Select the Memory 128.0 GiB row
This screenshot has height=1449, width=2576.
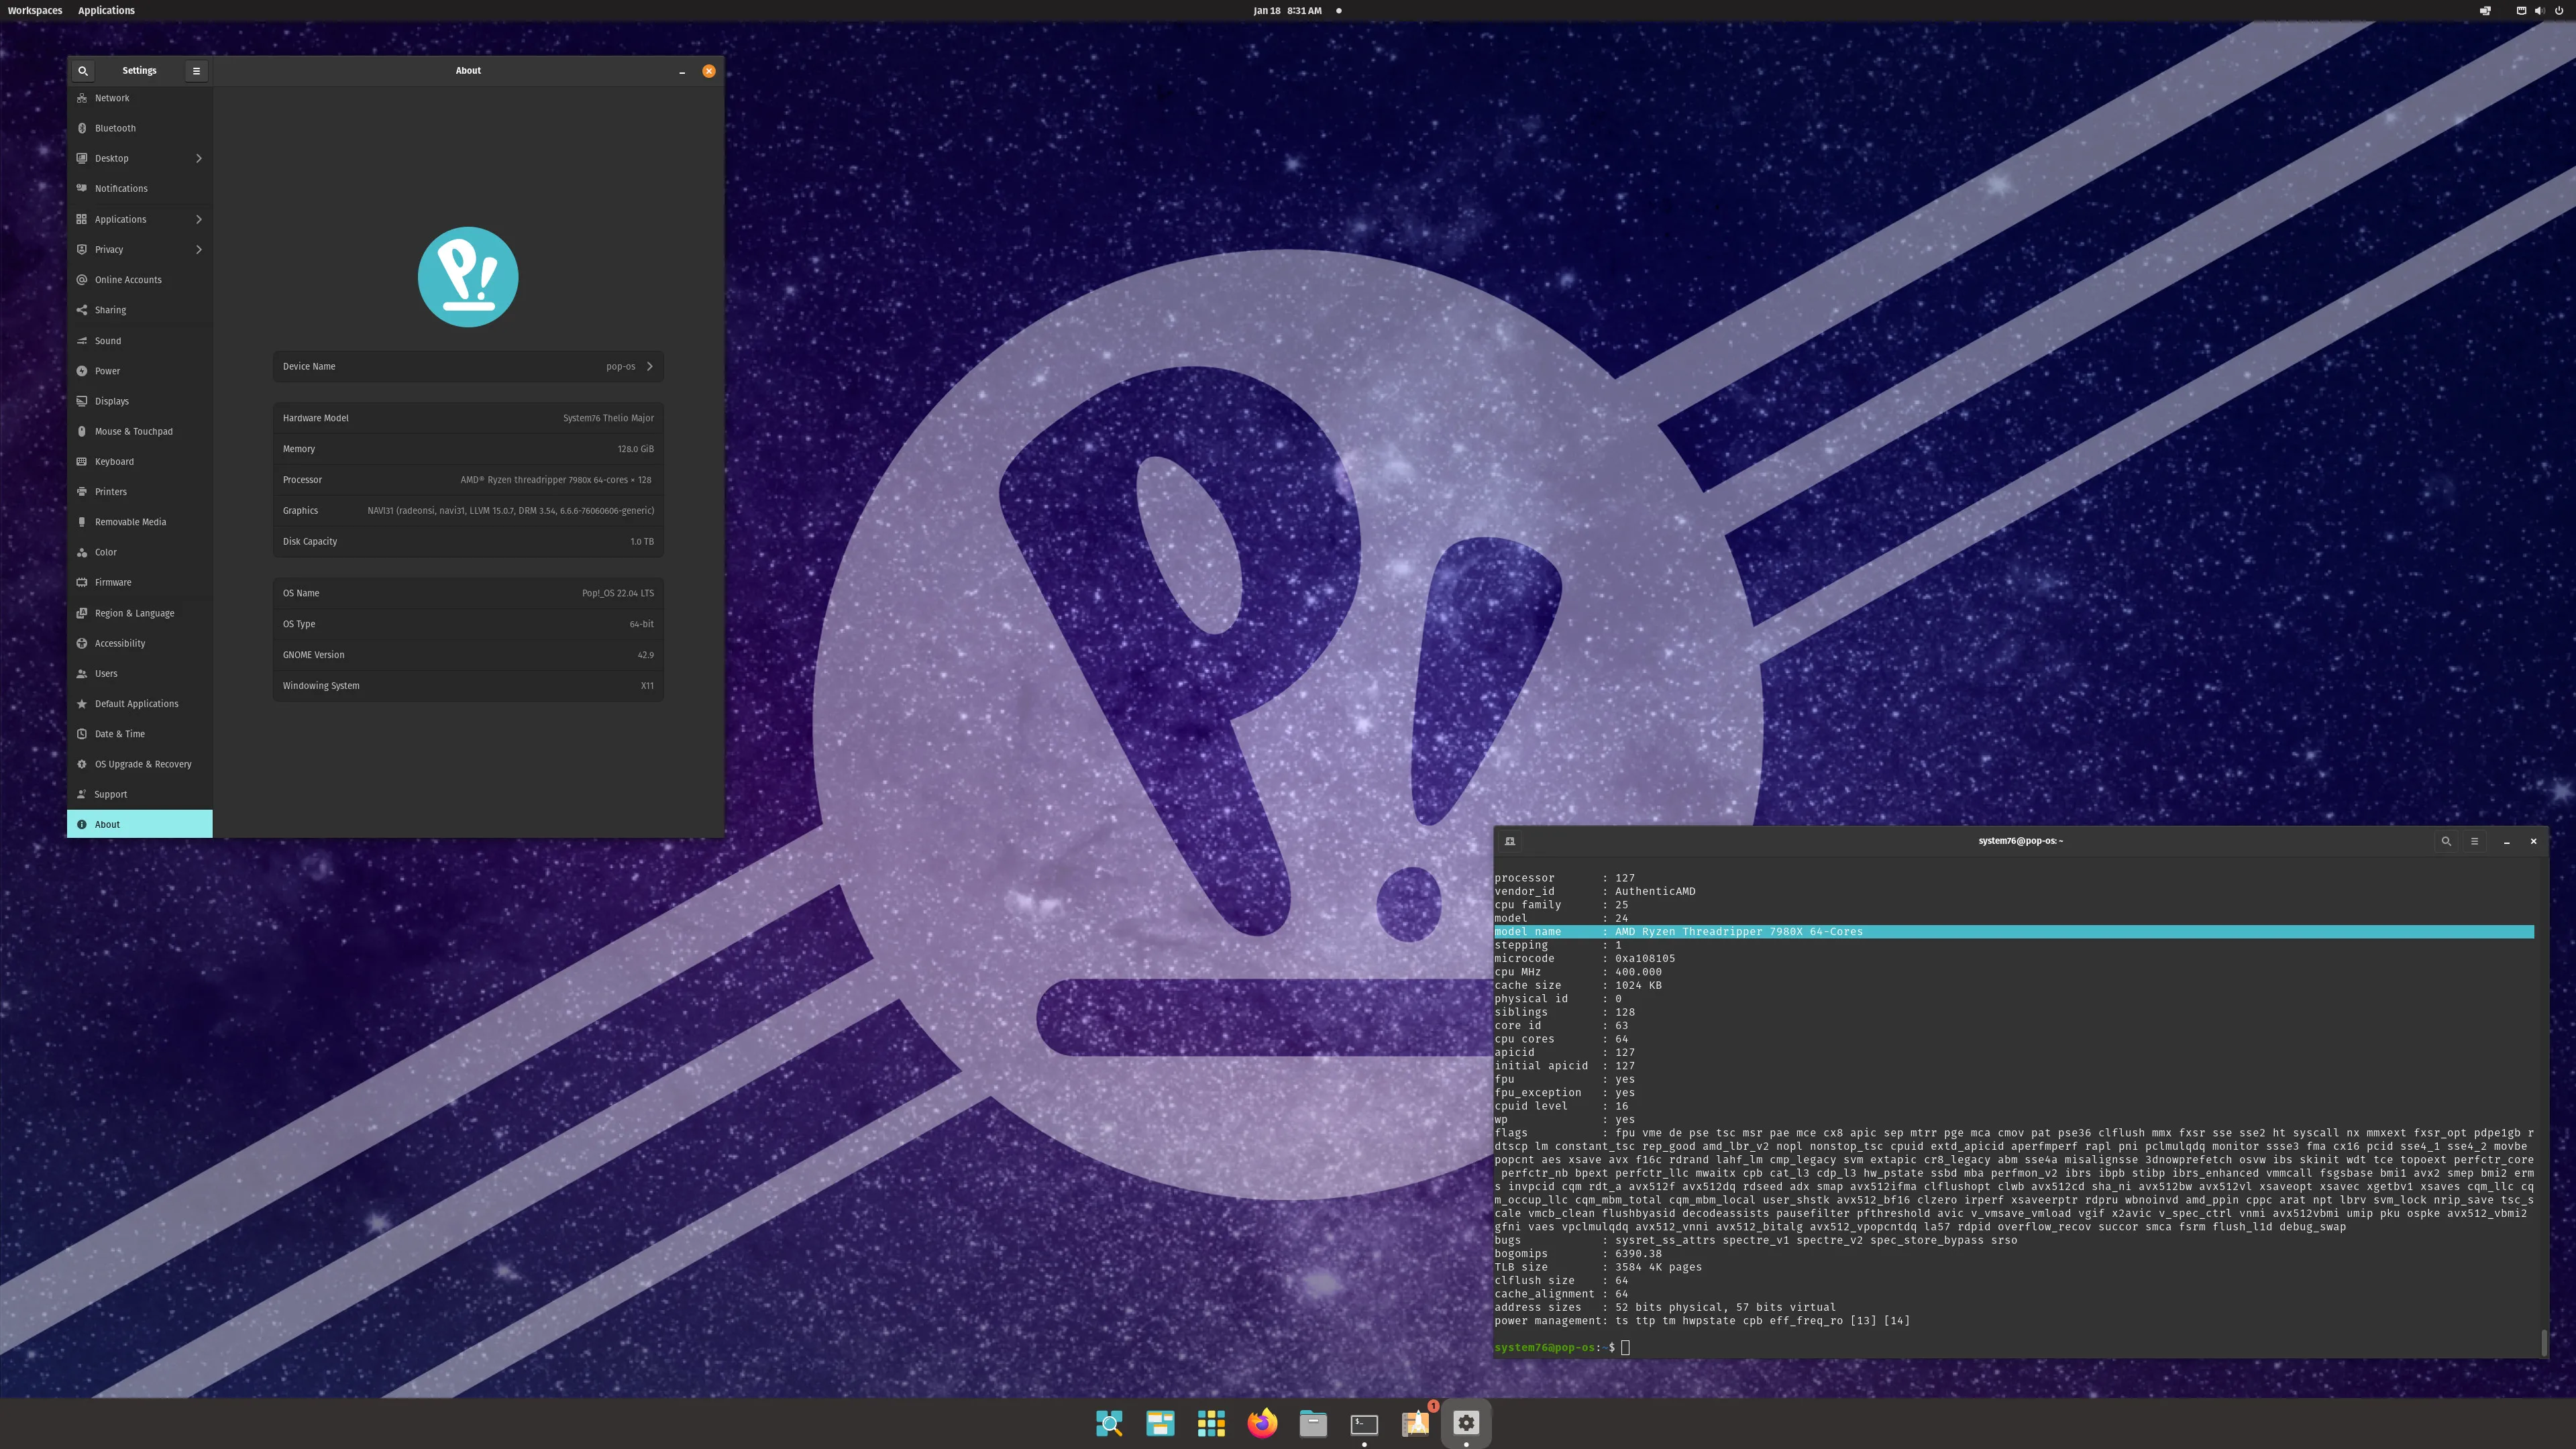coord(468,449)
